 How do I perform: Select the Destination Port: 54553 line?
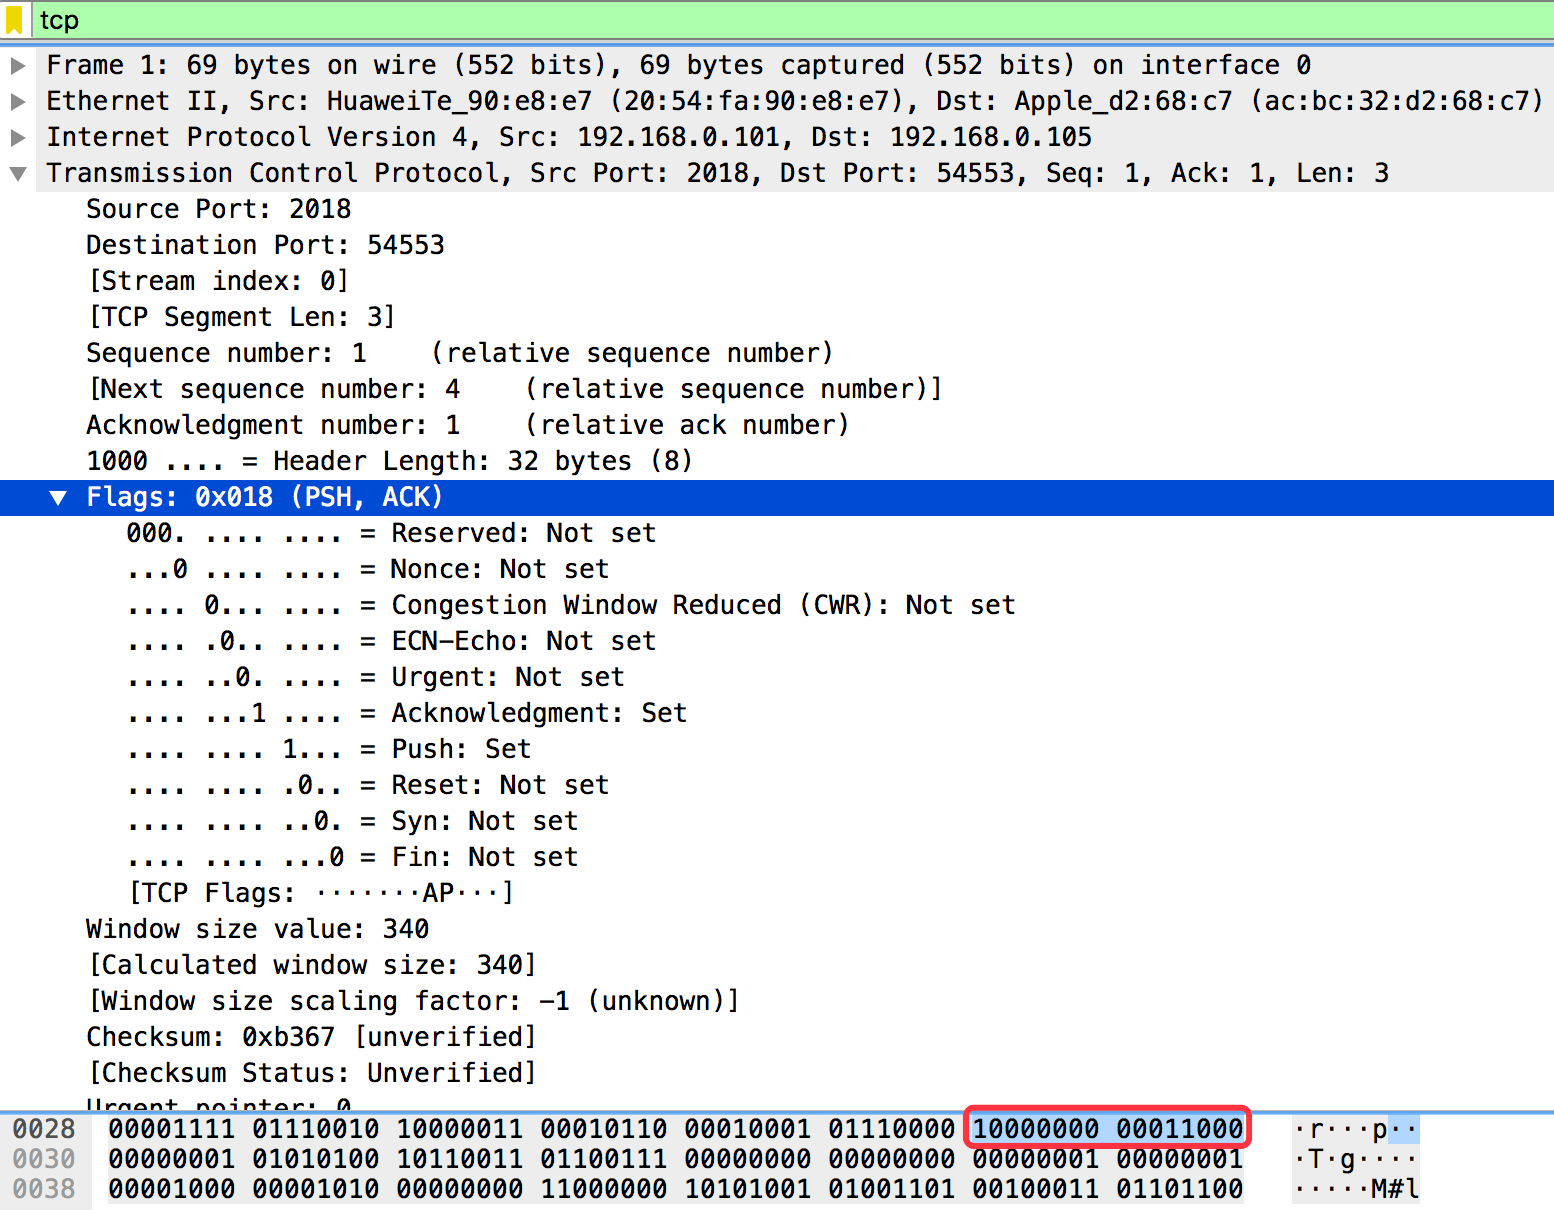pyautogui.click(x=265, y=245)
